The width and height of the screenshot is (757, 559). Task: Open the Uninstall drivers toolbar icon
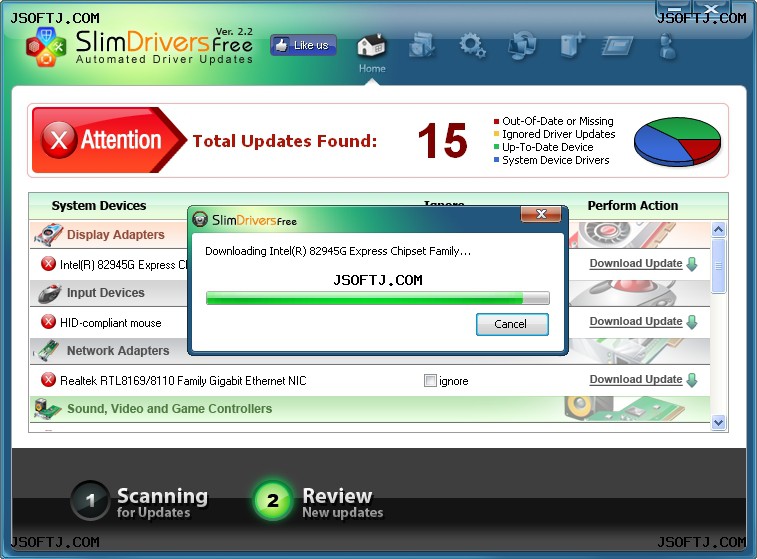tap(422, 46)
